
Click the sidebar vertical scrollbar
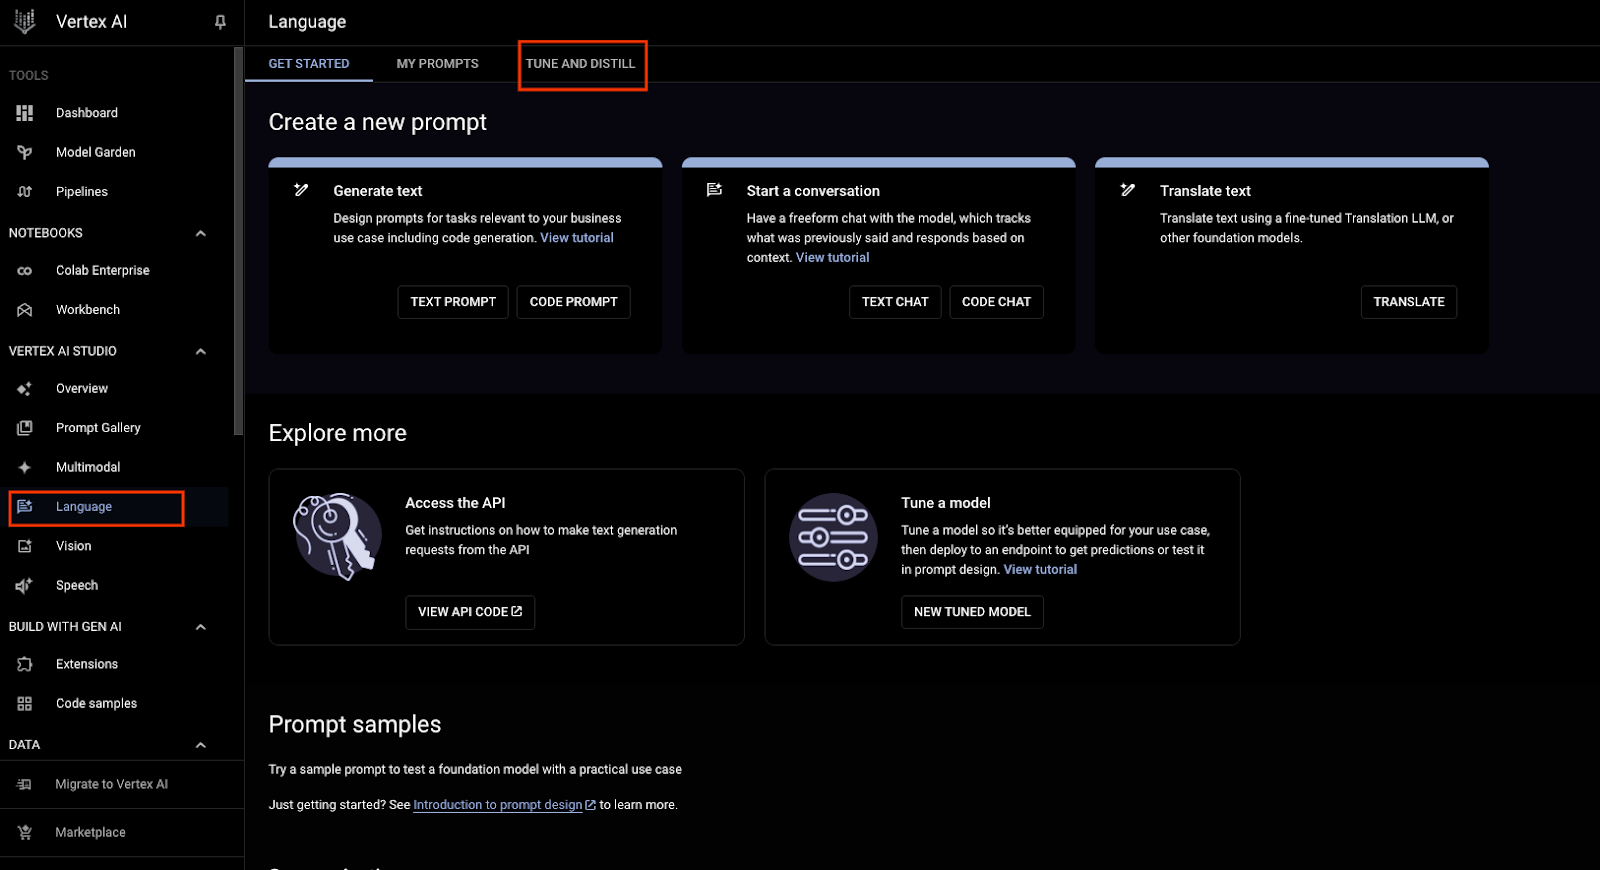238,241
